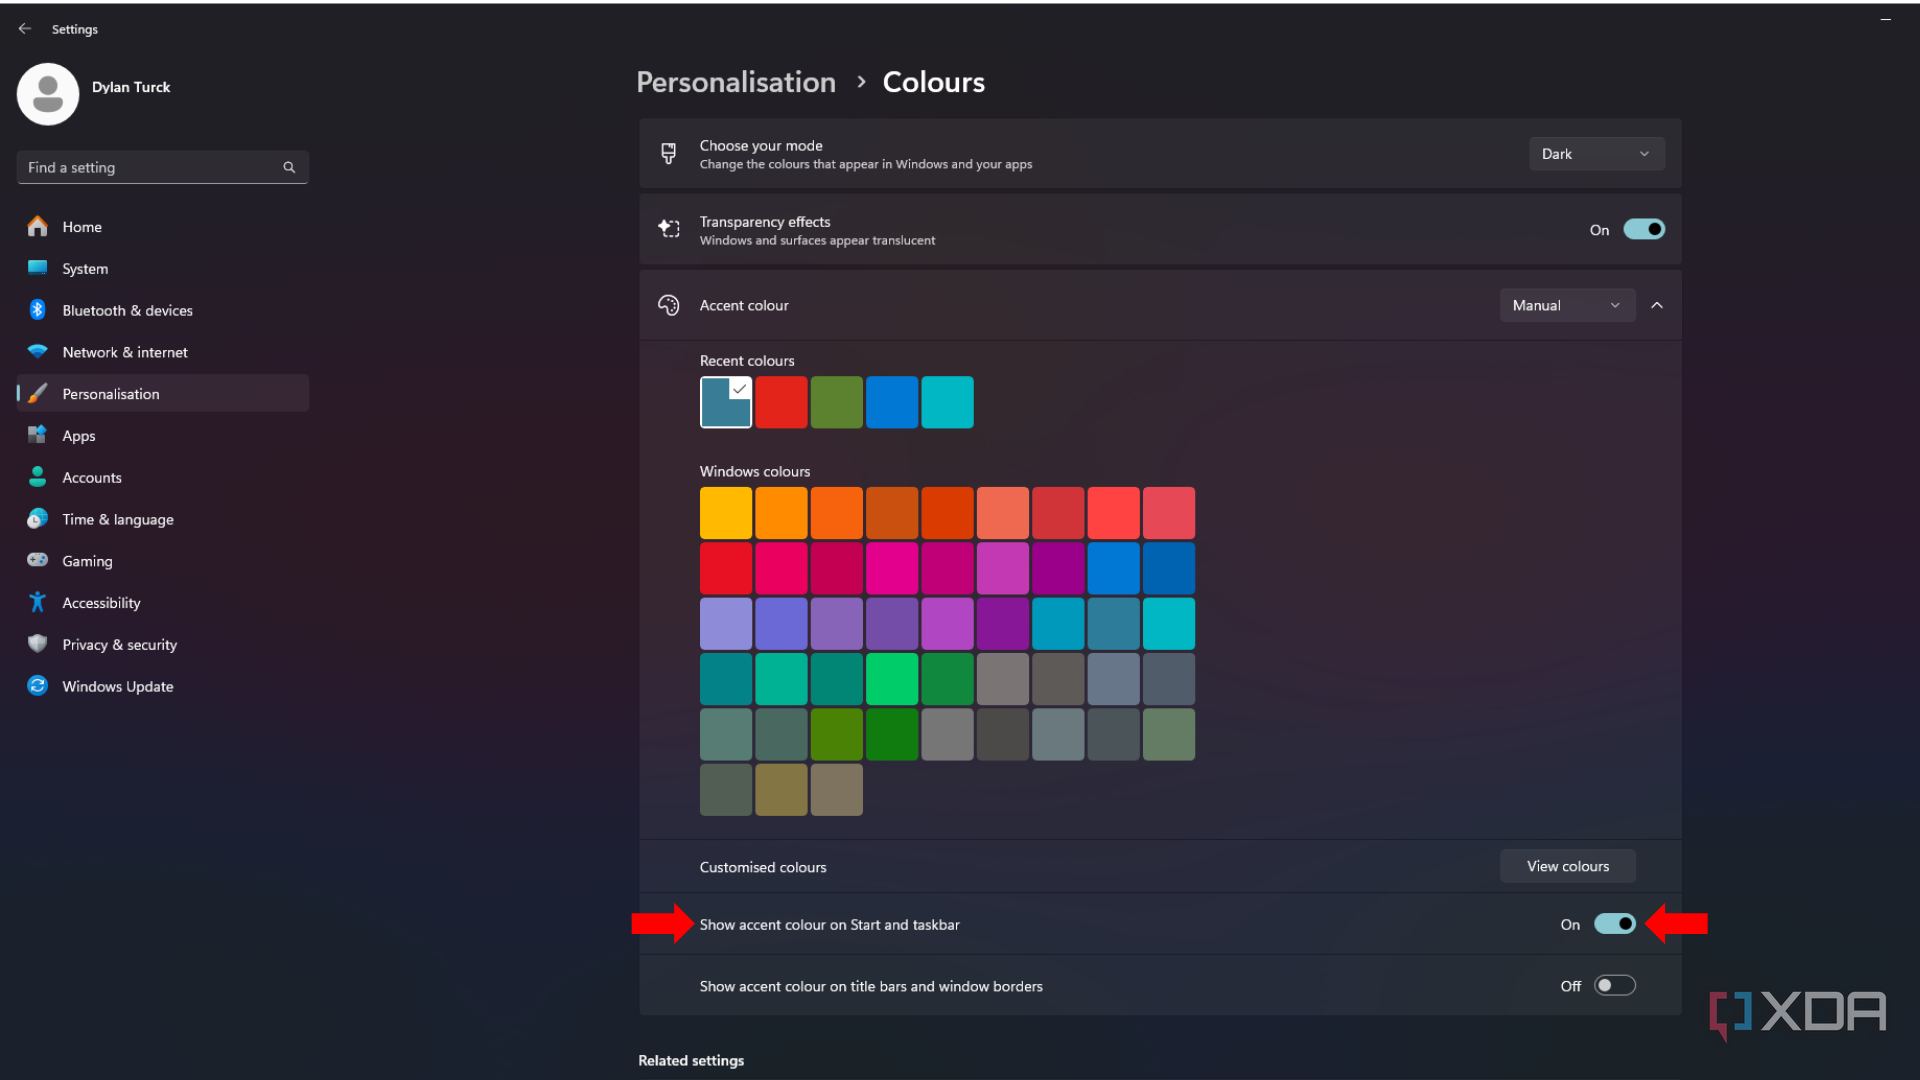The height and width of the screenshot is (1080, 1920).
Task: Navigate to Personalisation via the breadcrumb
Action: pyautogui.click(x=735, y=82)
